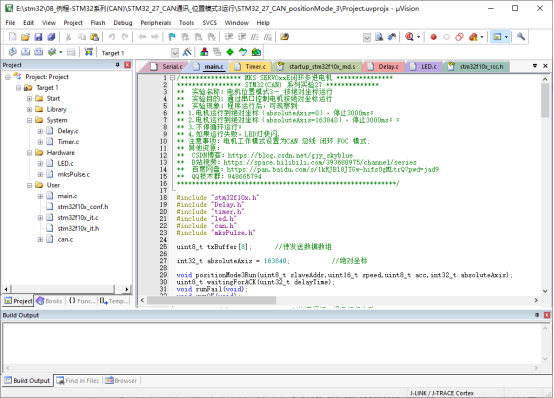Expand the main.c node in the project tree

click(x=40, y=196)
